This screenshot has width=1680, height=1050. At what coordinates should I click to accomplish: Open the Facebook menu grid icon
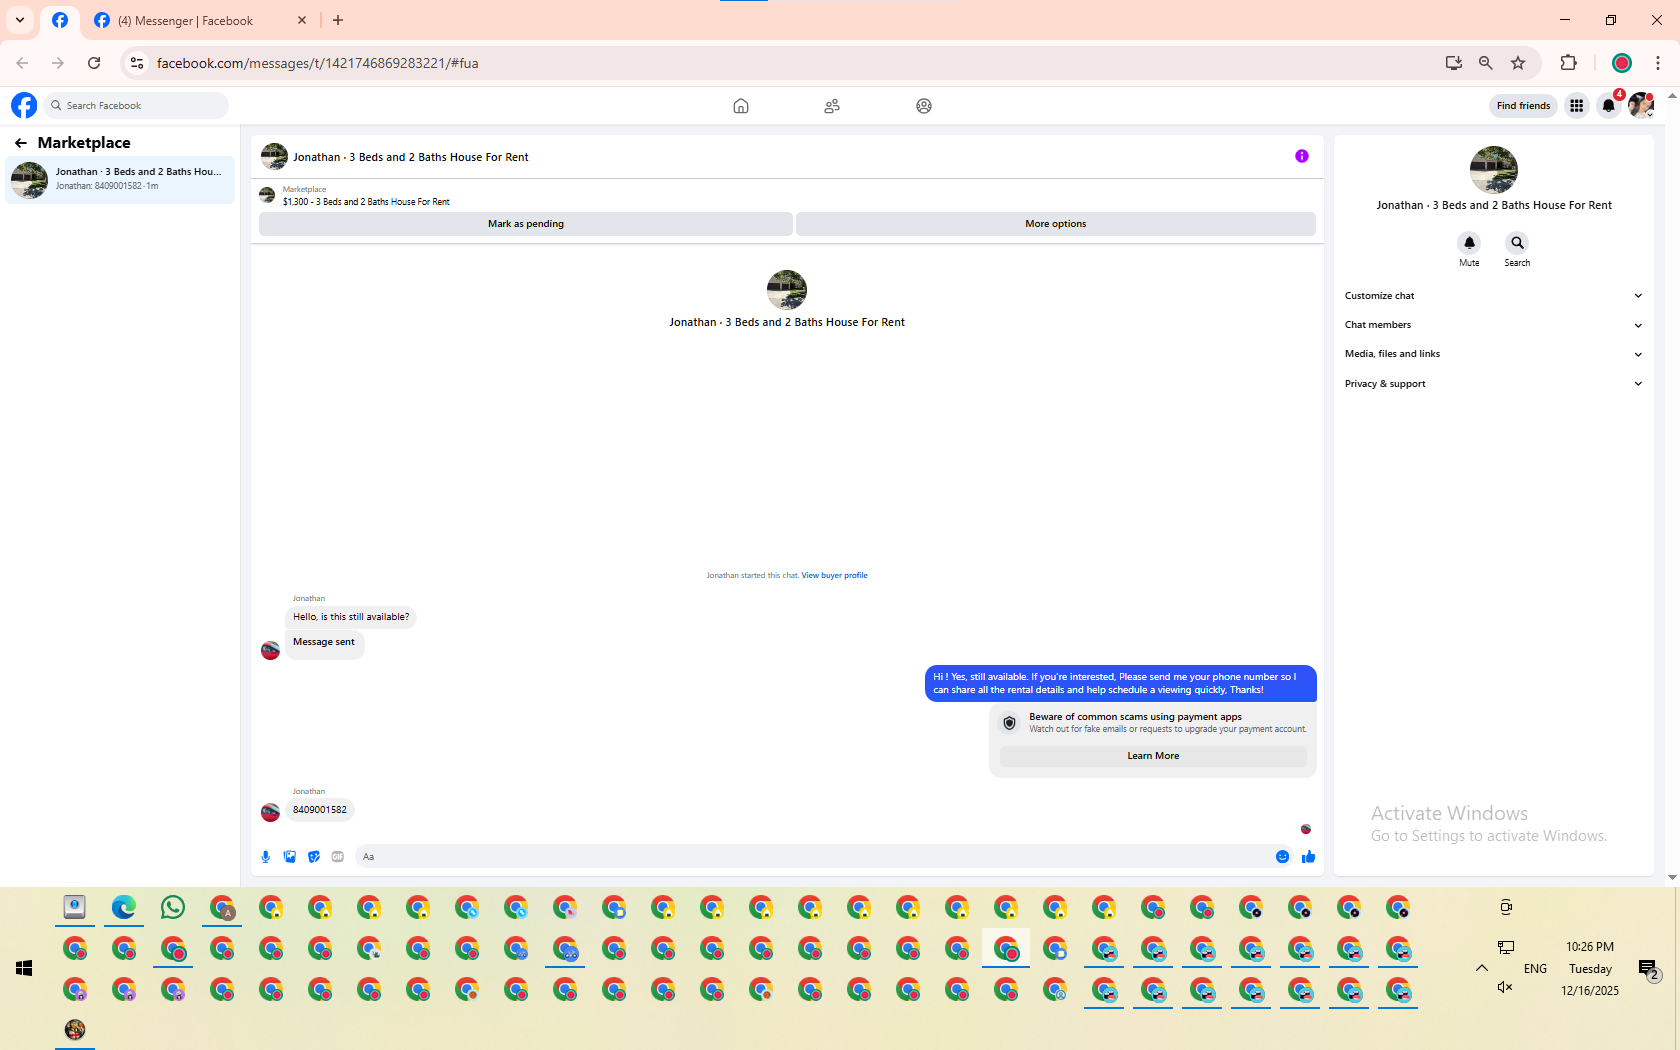tap(1577, 105)
